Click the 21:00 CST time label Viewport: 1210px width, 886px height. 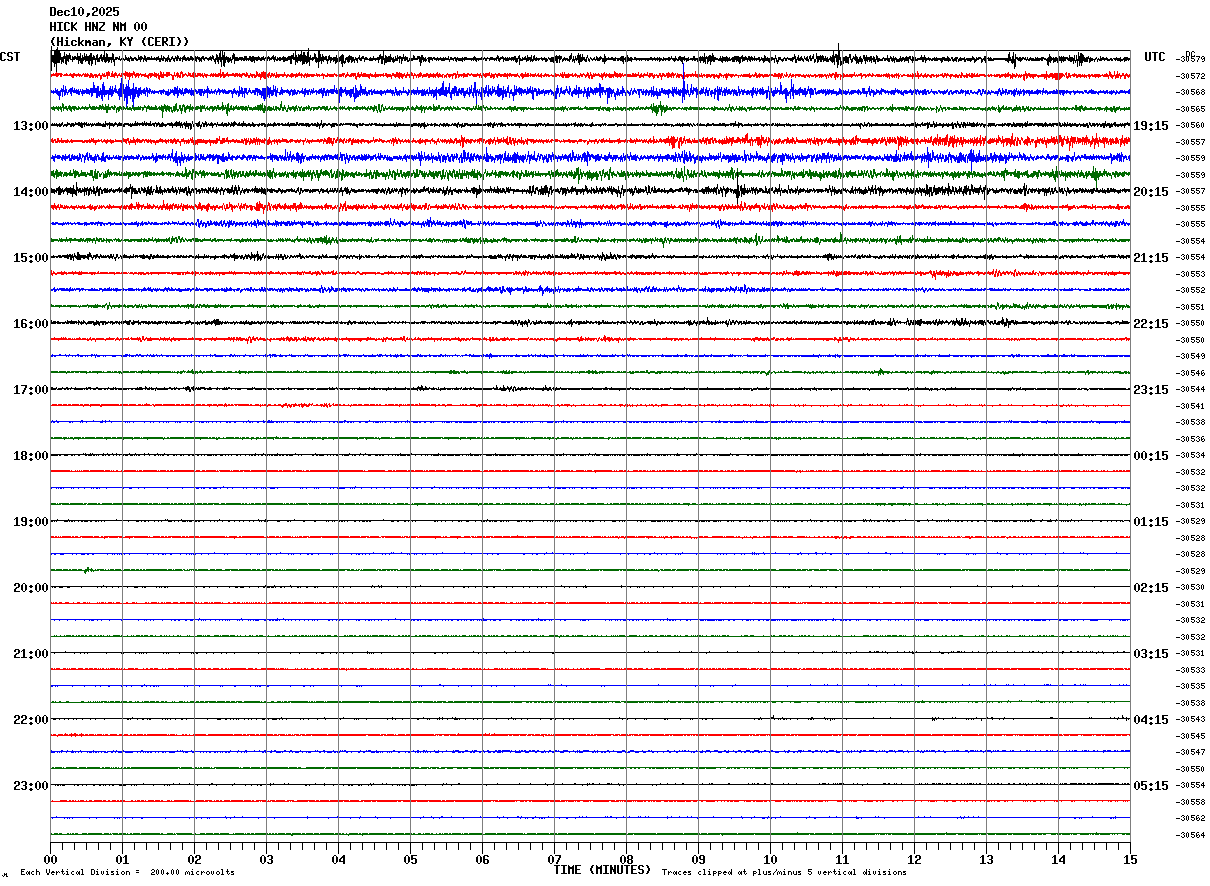tap(30, 654)
